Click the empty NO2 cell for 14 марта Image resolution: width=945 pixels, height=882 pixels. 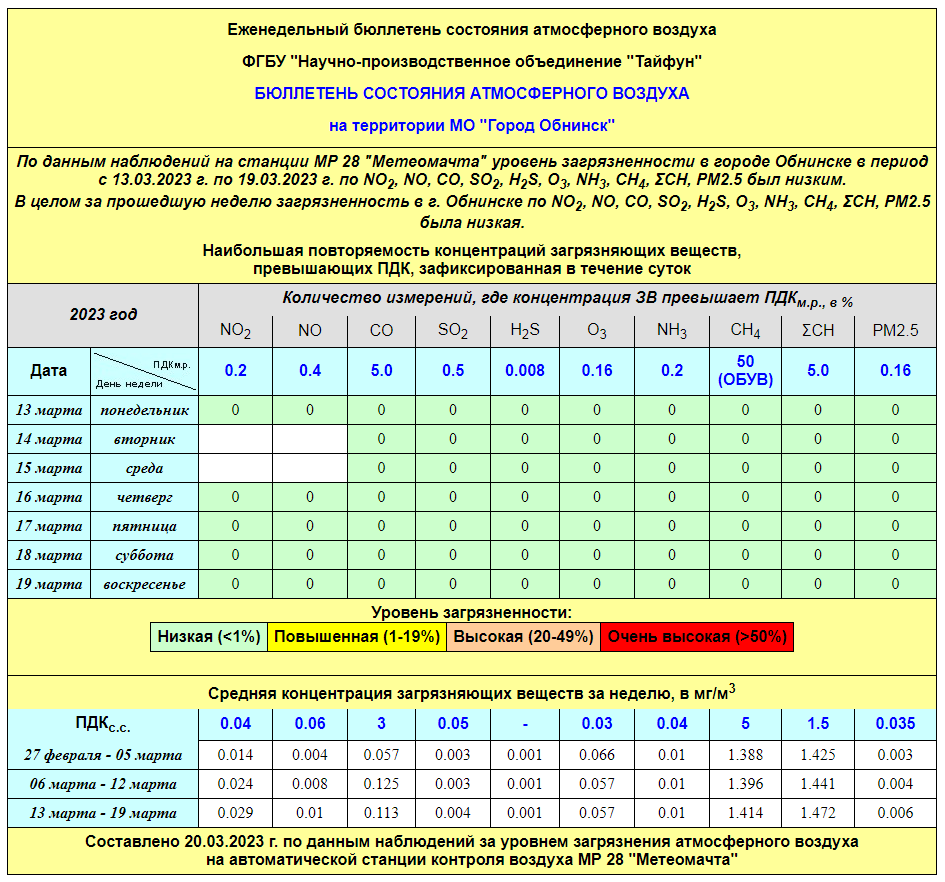[x=235, y=439]
